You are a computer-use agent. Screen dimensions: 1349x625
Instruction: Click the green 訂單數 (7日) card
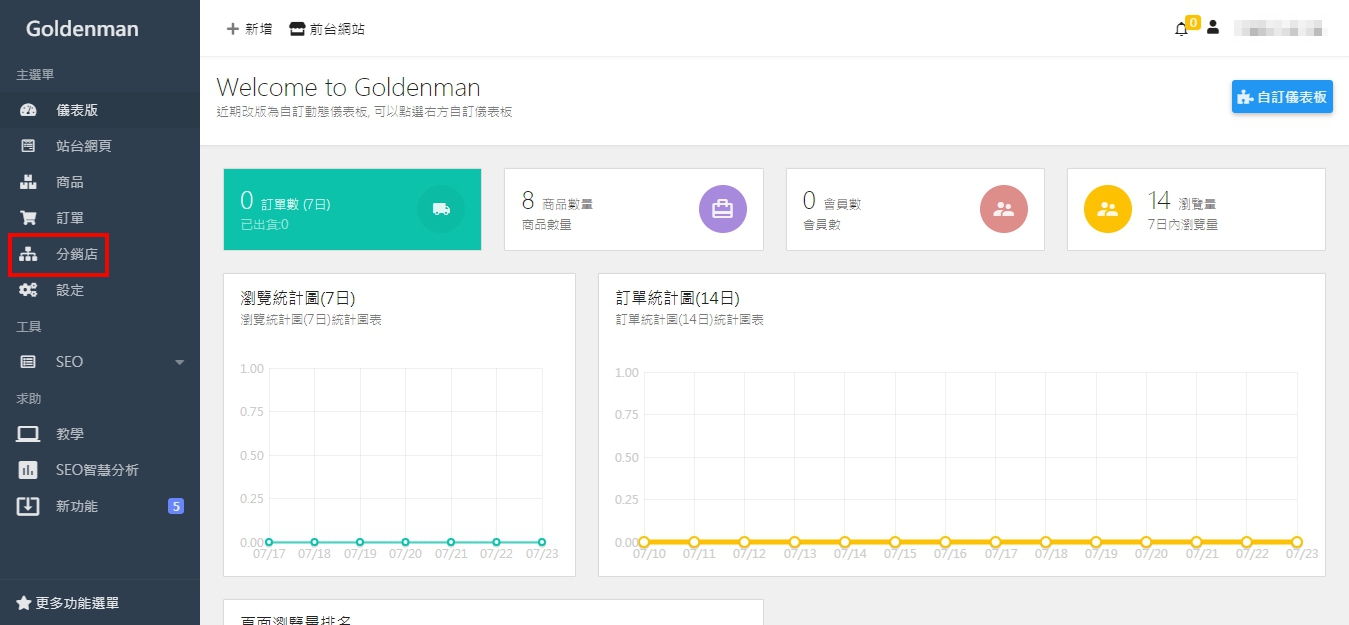point(352,209)
